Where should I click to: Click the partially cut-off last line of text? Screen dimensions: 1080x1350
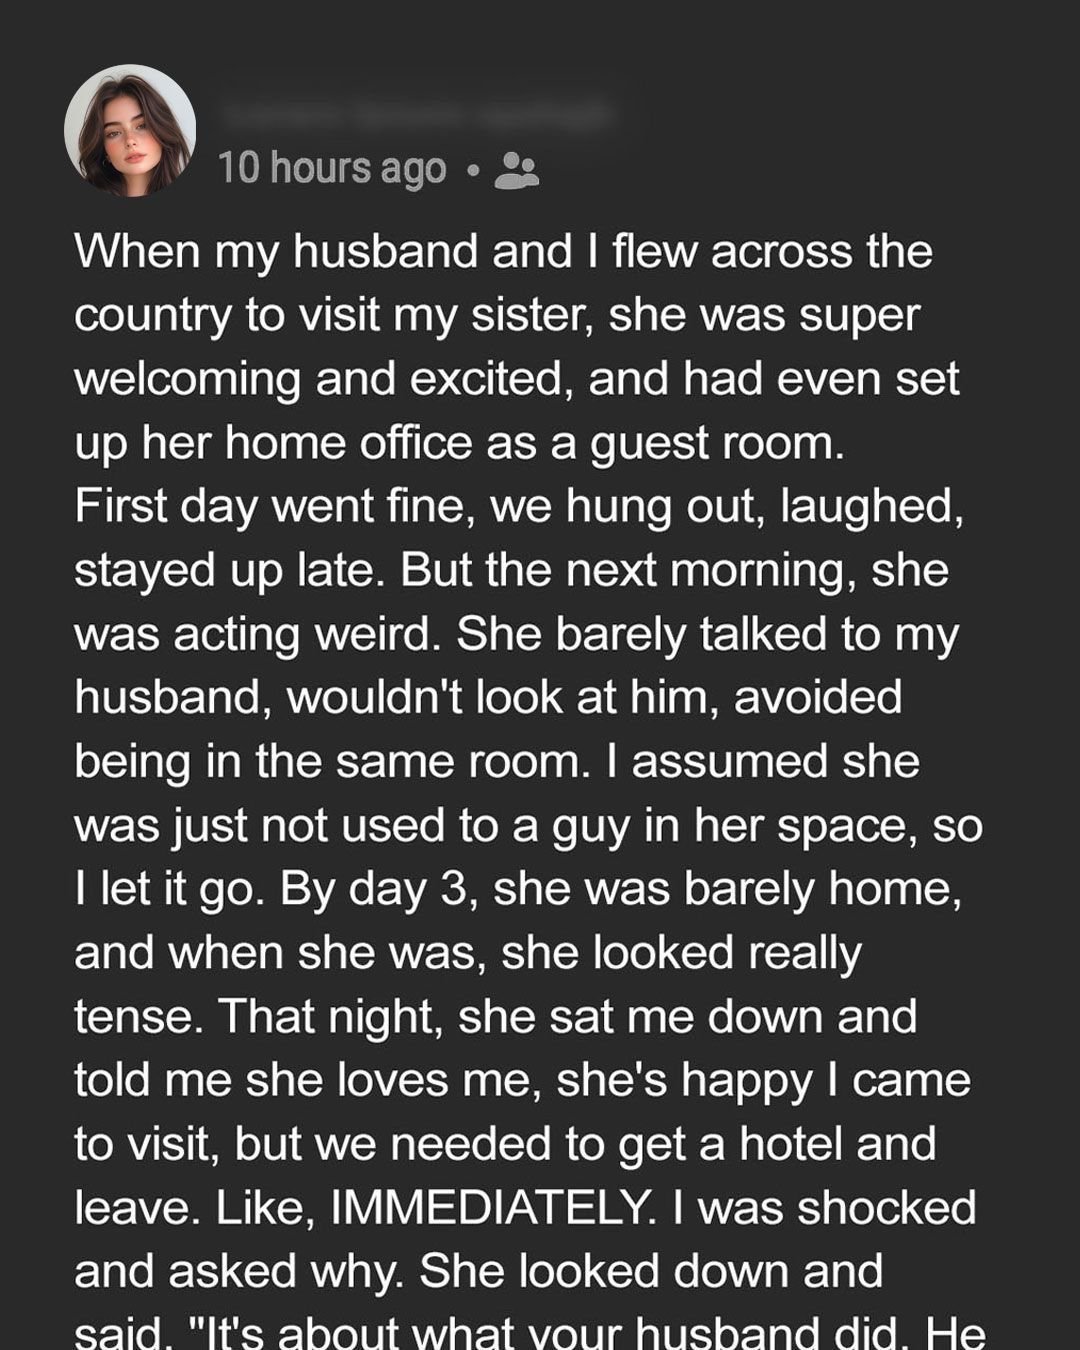click(530, 1333)
